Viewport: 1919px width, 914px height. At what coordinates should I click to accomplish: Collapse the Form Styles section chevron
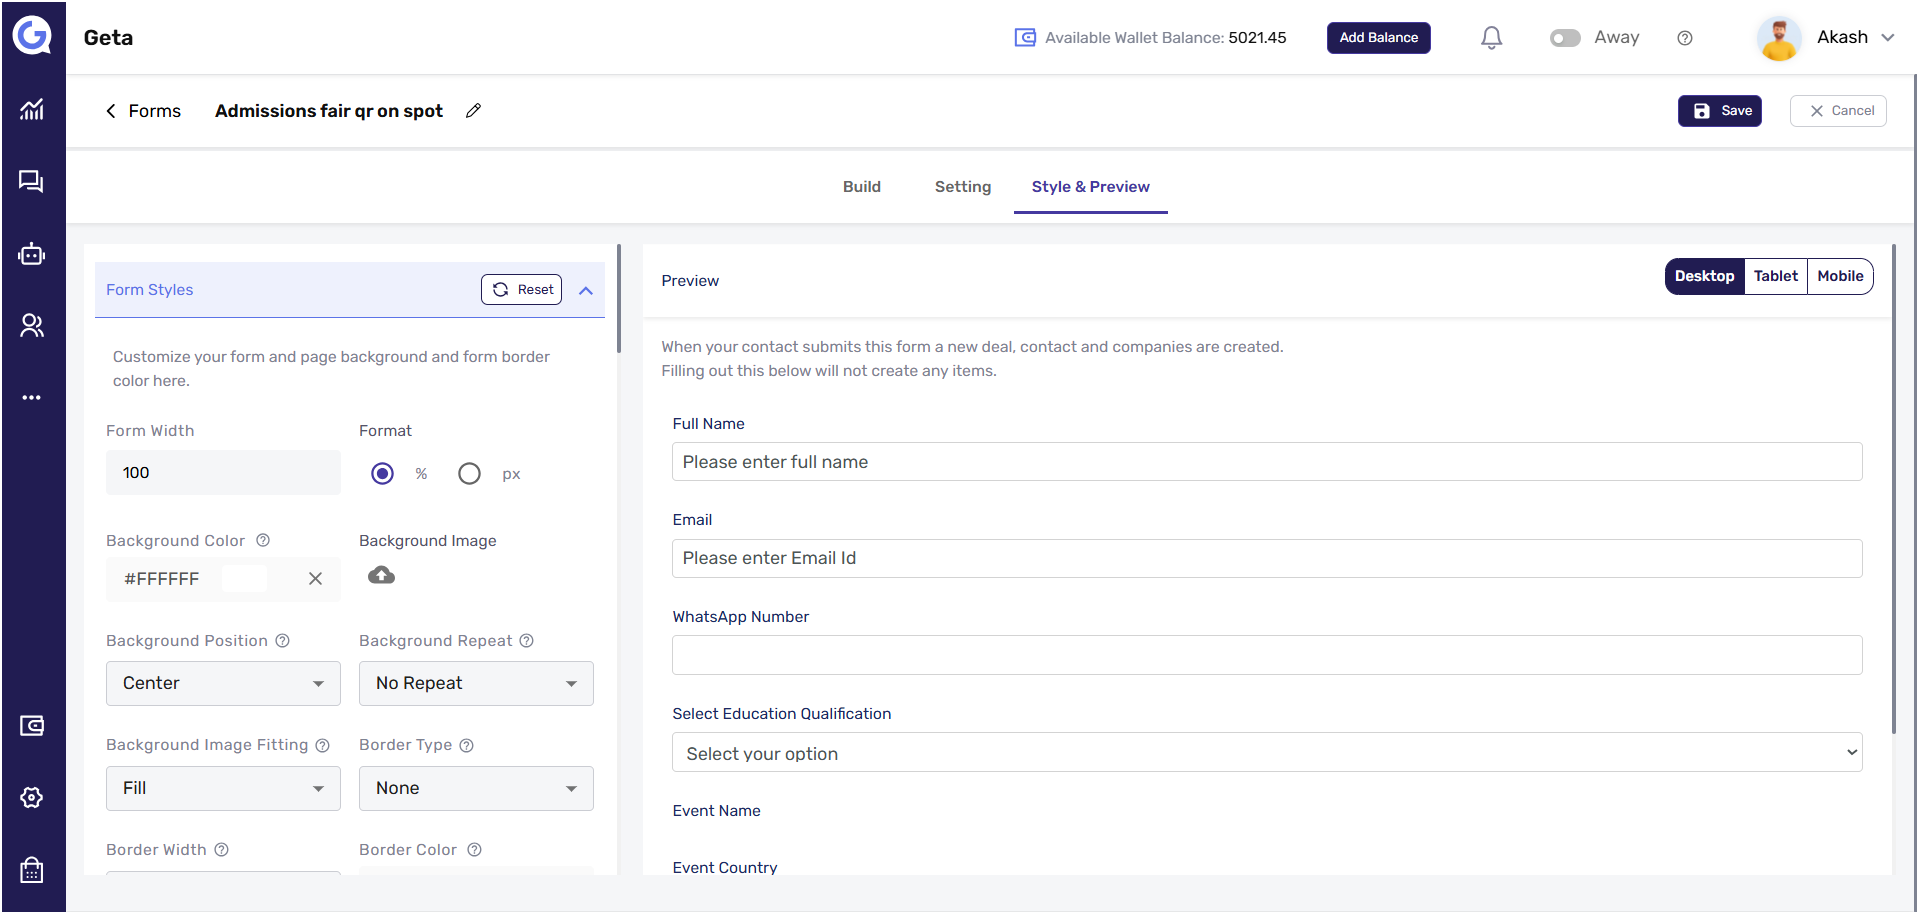pos(586,290)
